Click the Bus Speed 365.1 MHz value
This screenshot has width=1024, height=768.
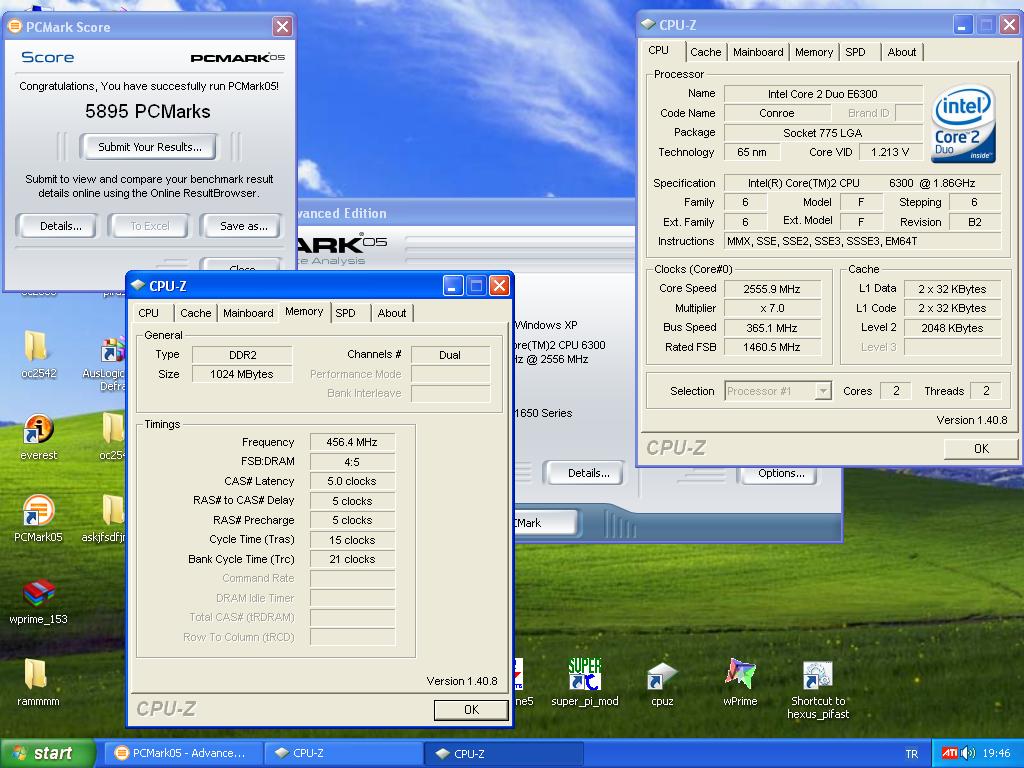pyautogui.click(x=772, y=328)
